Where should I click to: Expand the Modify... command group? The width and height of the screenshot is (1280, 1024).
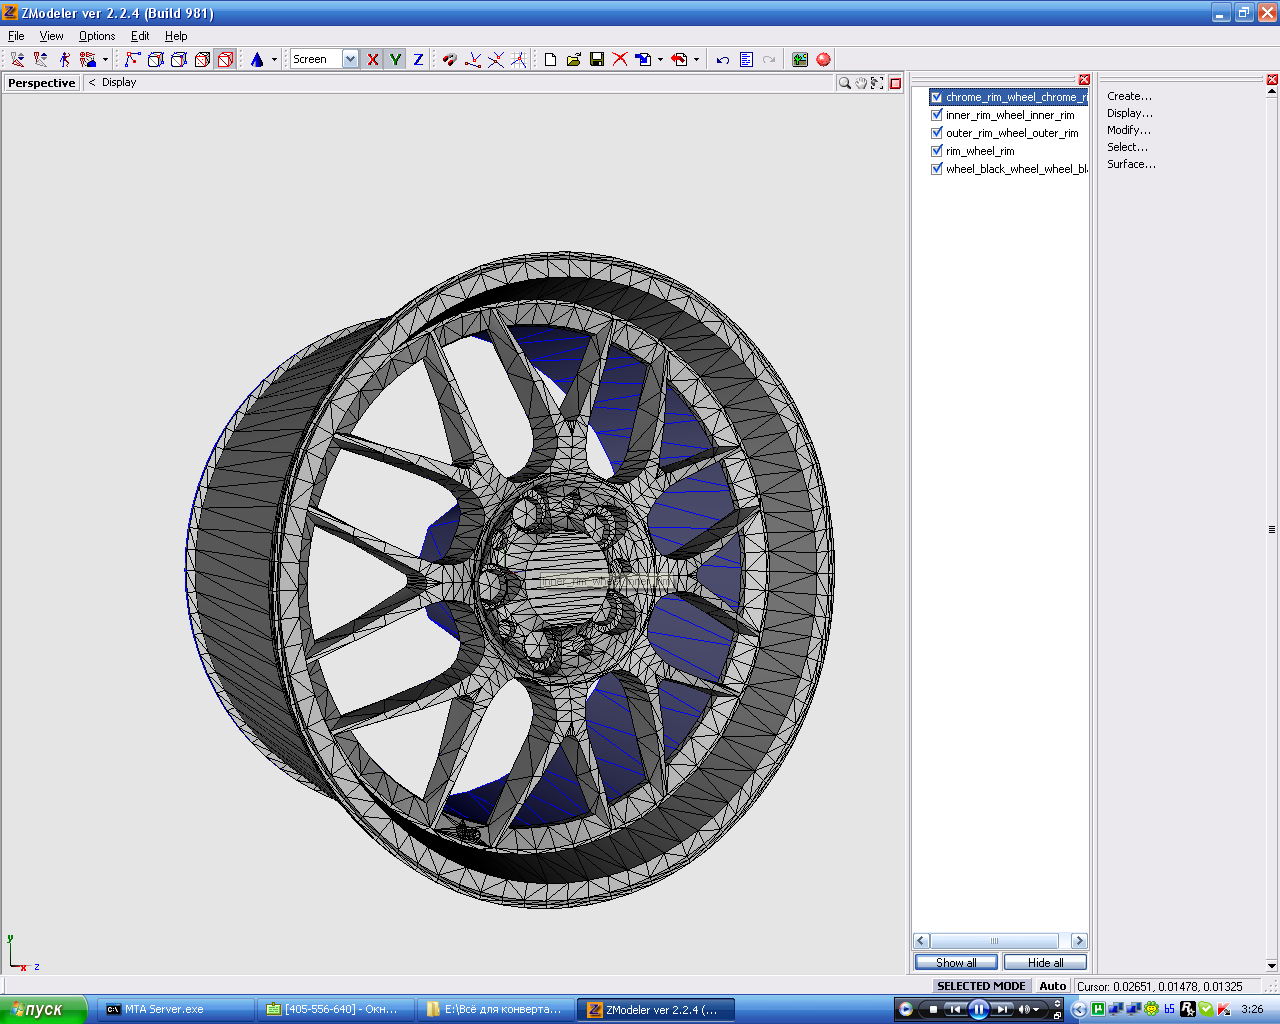(1128, 130)
